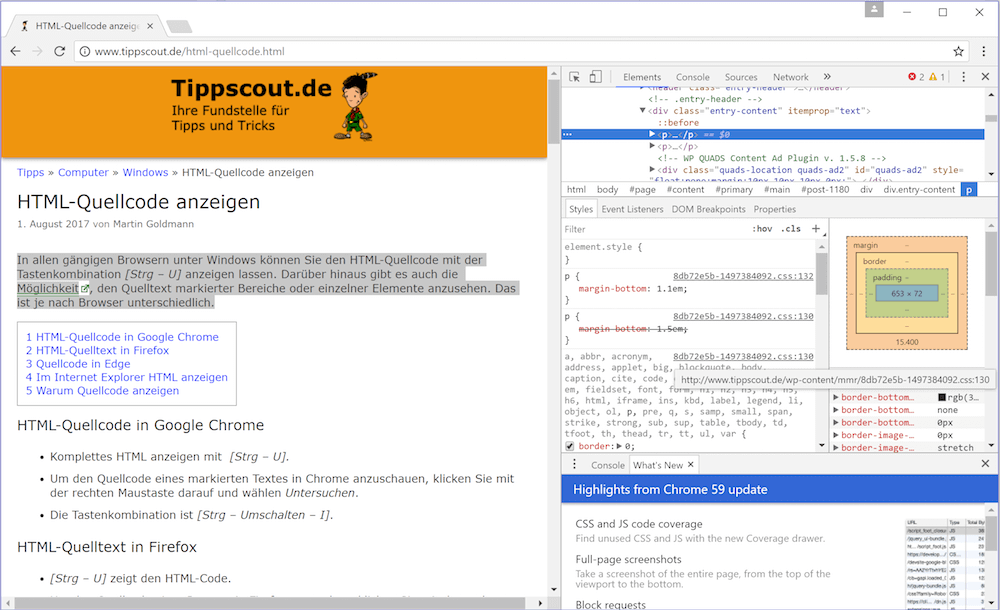Jump to Im Internet Explorer HTML anzeigen
1000x610 pixels.
(x=127, y=377)
